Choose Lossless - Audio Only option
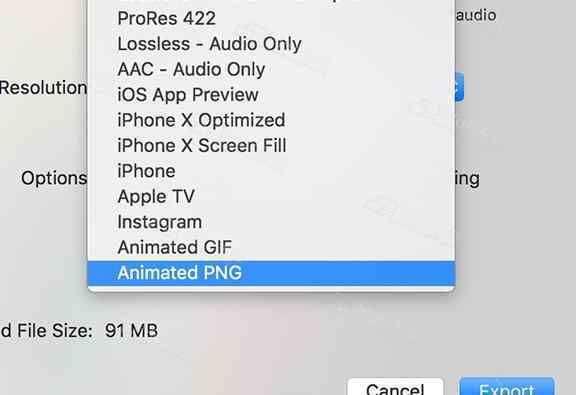This screenshot has height=395, width=576. (x=271, y=44)
